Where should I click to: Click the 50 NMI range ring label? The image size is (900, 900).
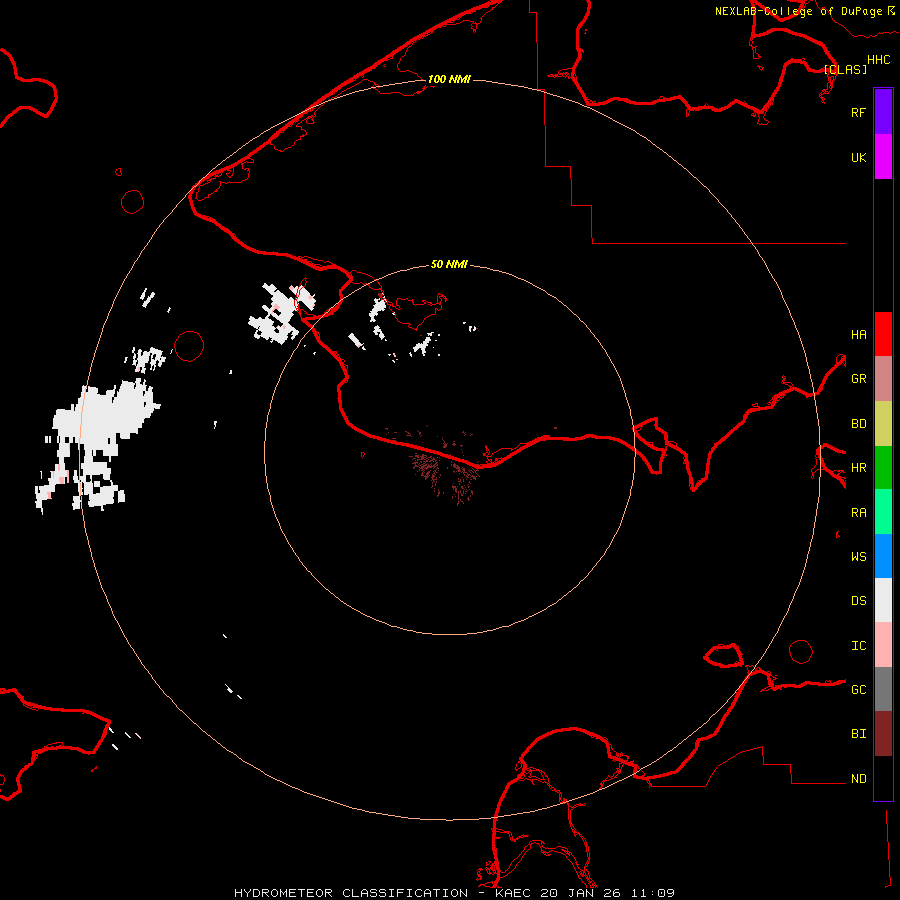449,264
